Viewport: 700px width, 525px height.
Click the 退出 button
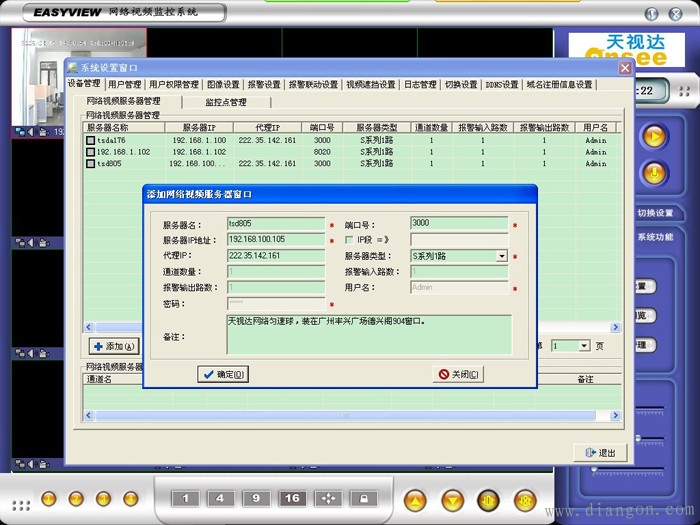tap(600, 453)
